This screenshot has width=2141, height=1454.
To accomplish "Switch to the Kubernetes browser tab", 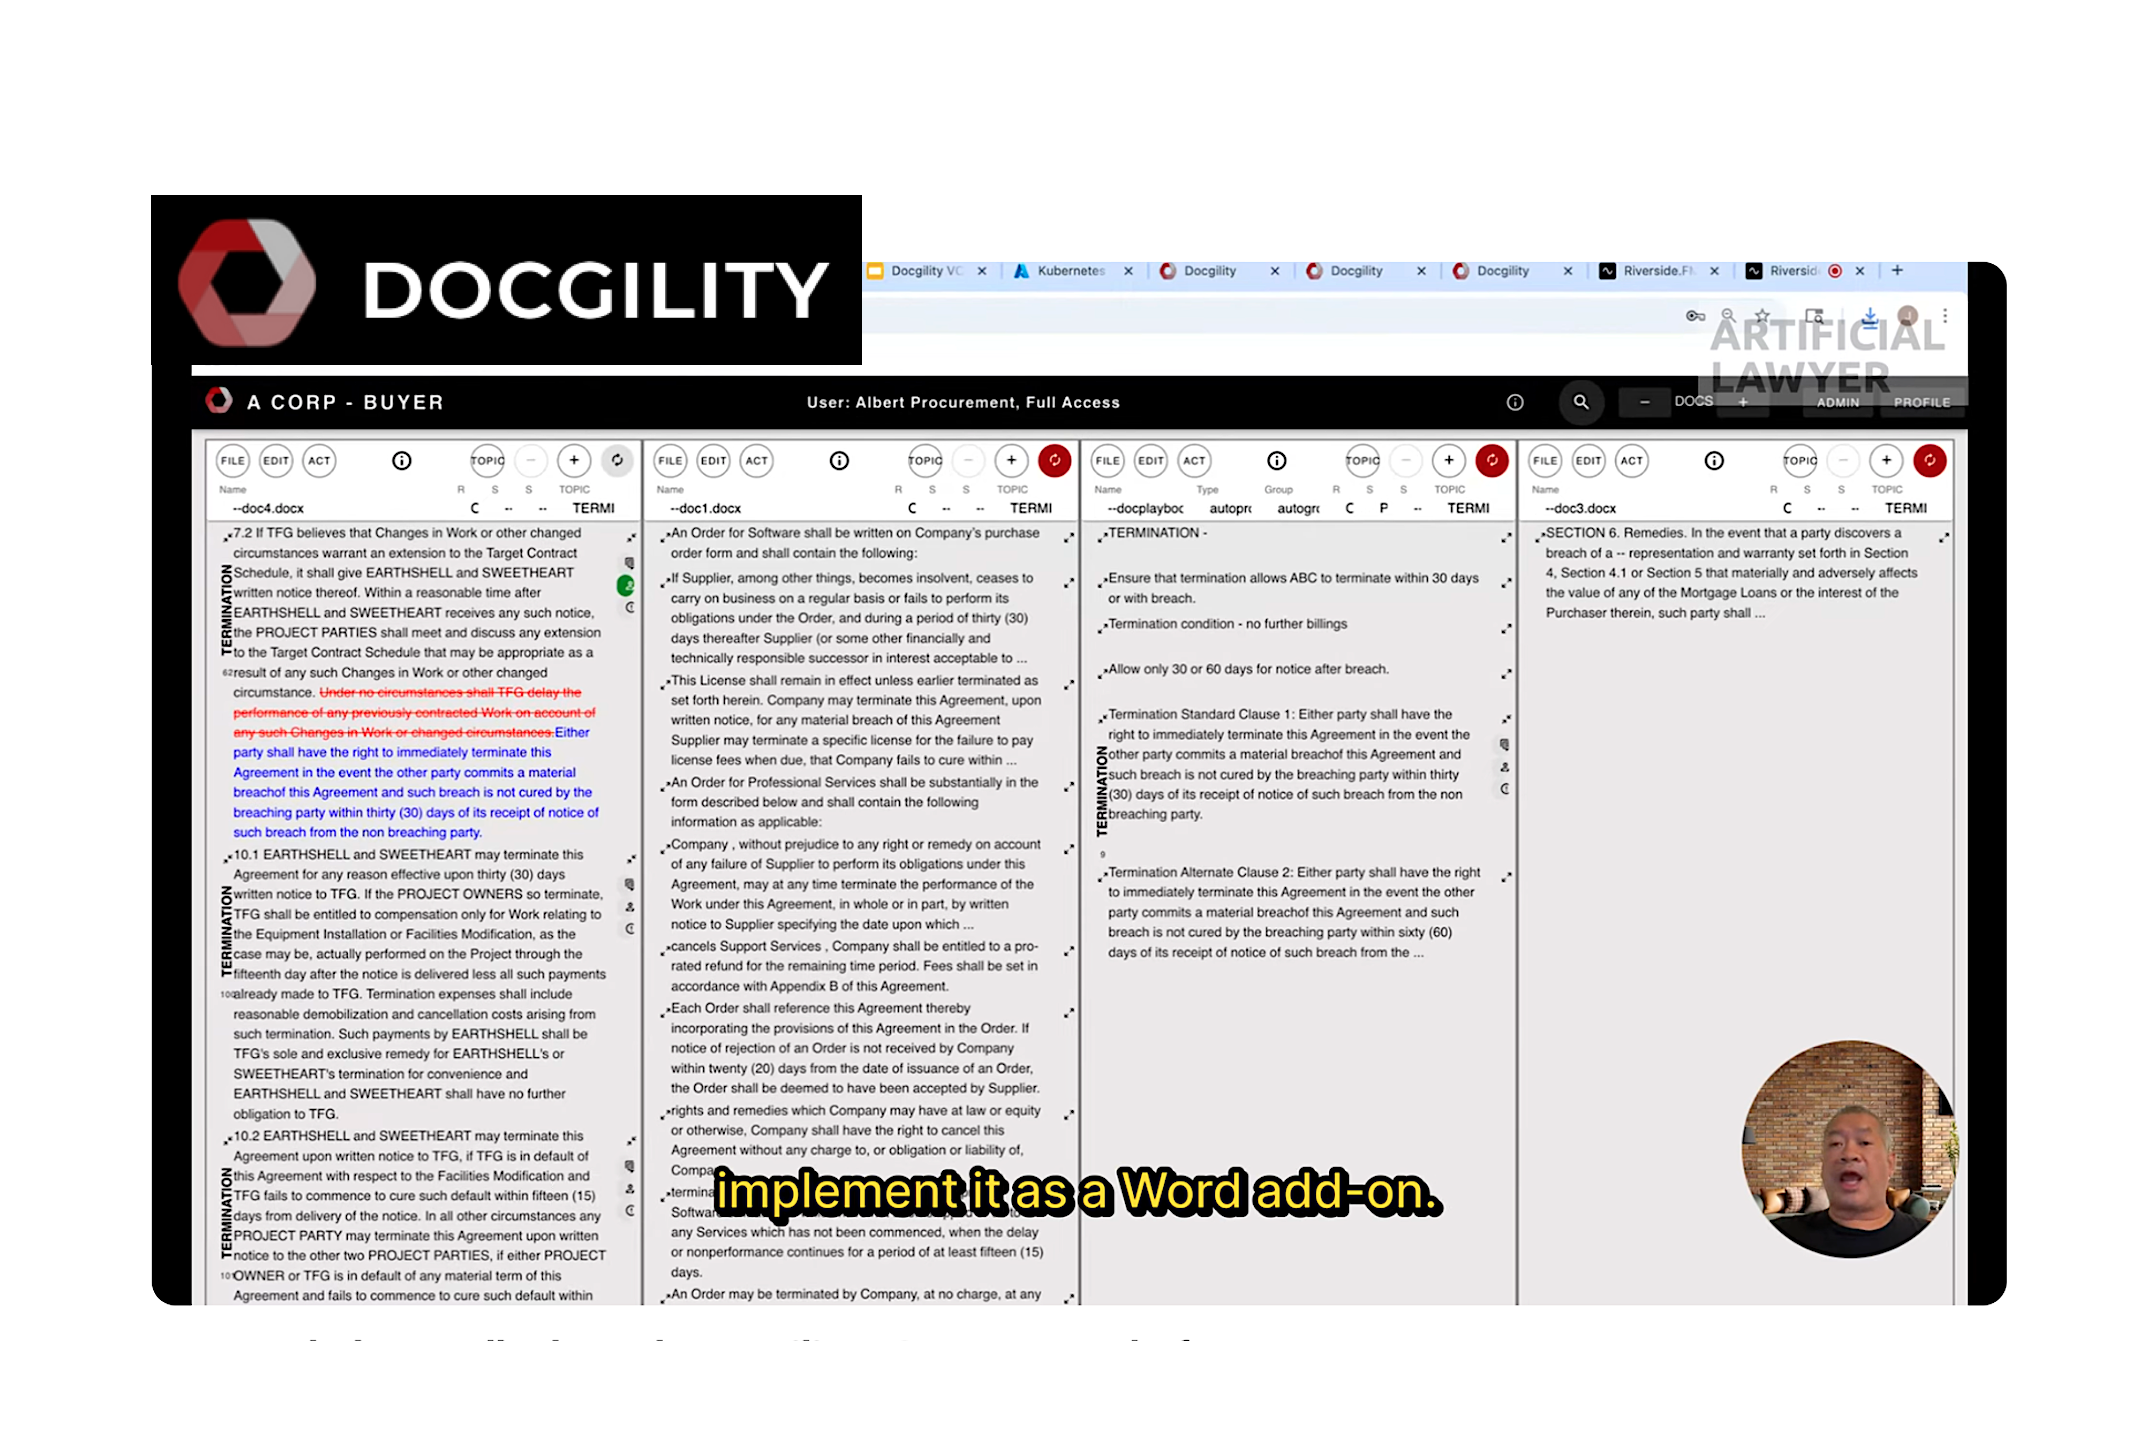I will coord(1069,271).
